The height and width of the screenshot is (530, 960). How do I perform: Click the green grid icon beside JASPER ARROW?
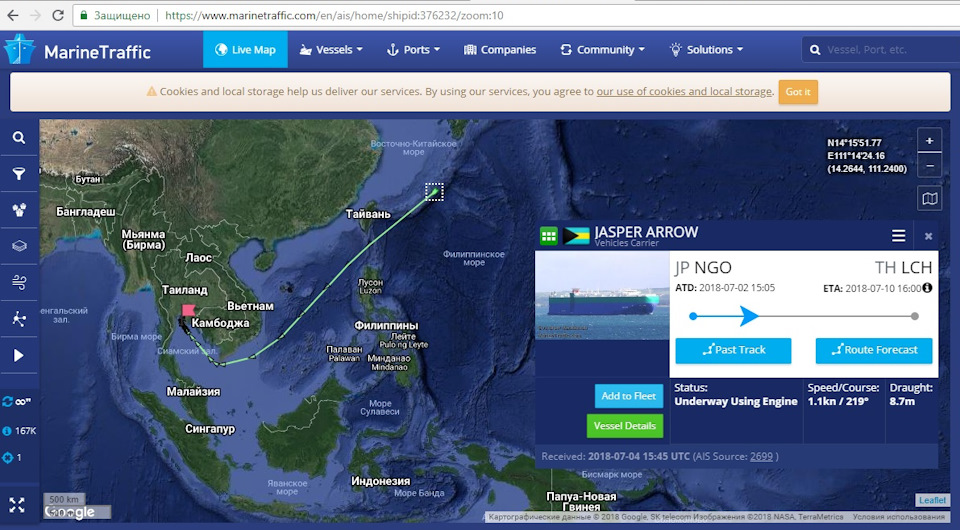click(x=549, y=236)
